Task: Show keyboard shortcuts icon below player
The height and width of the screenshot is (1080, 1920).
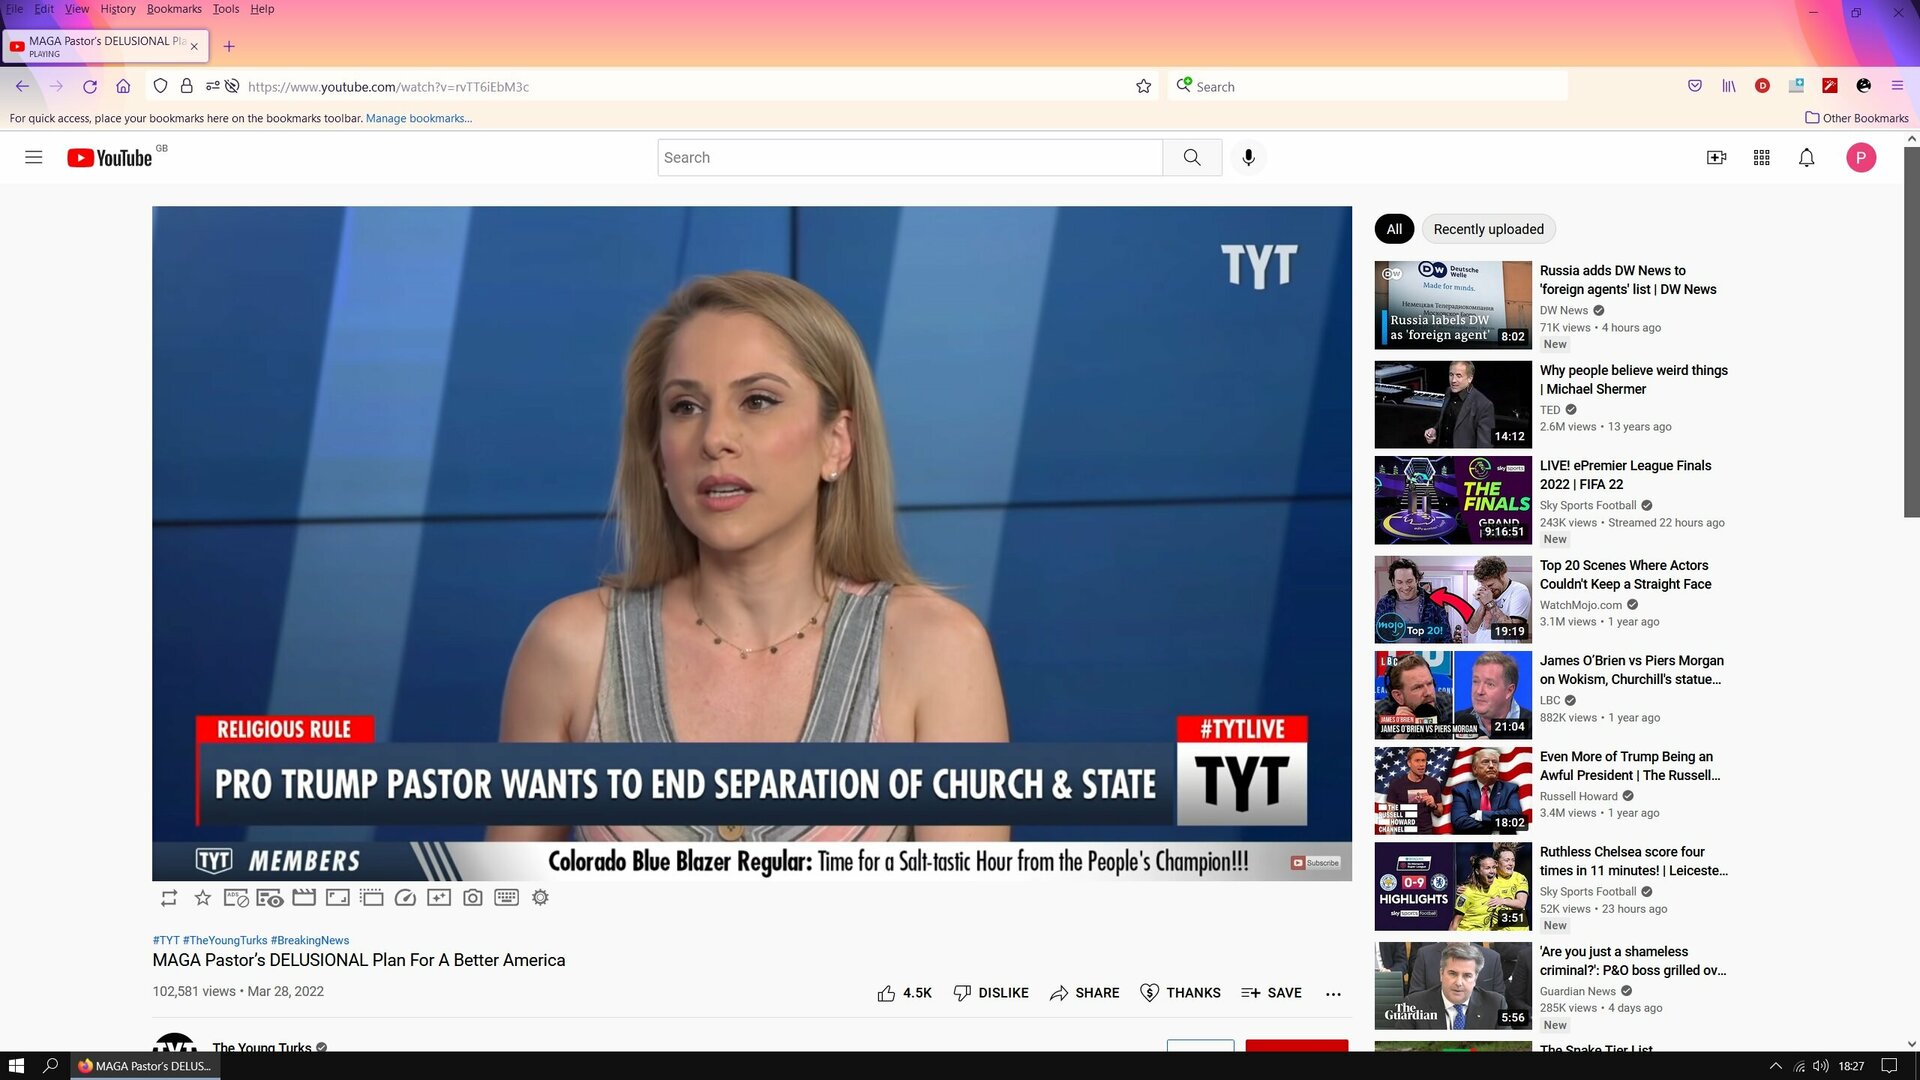Action: [507, 898]
